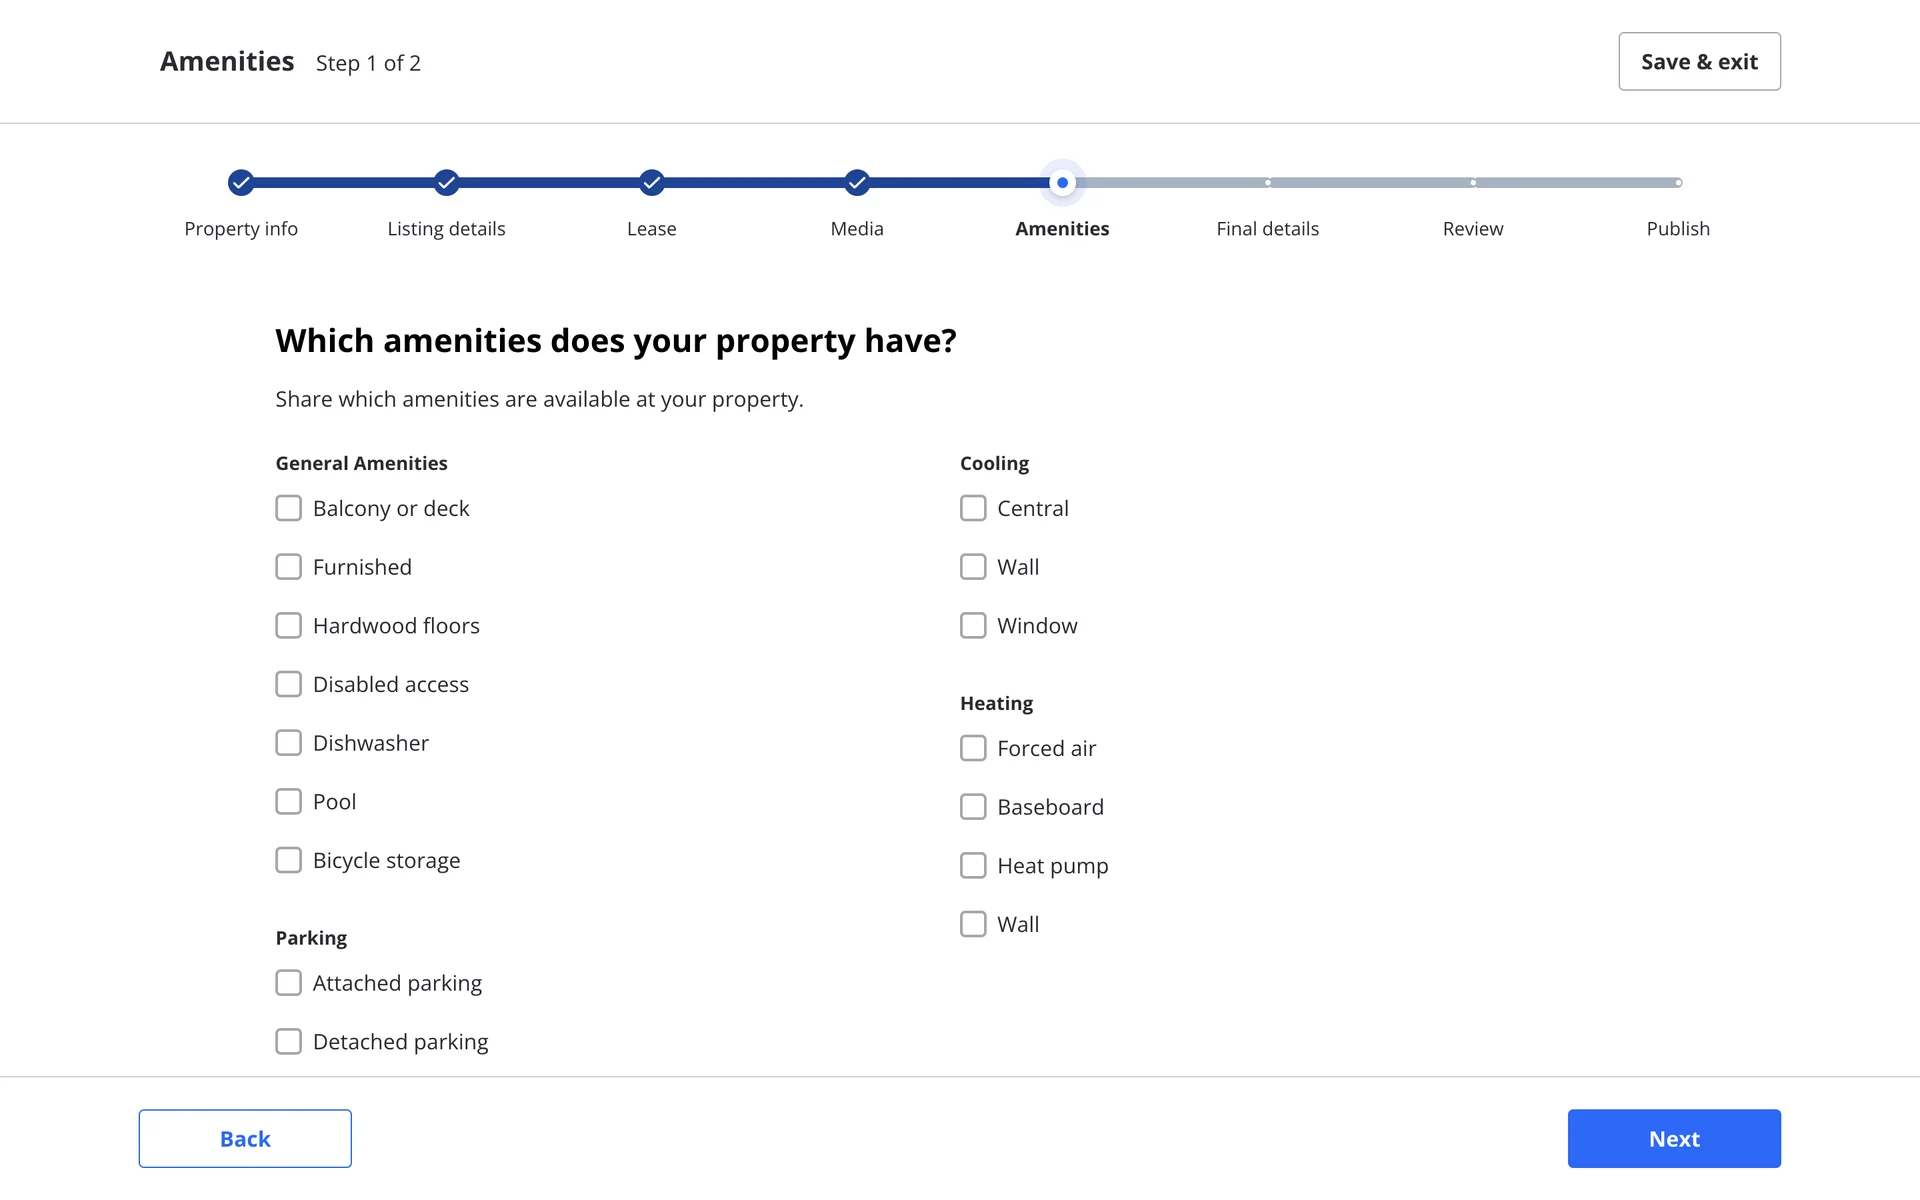Check the Wall option under Heating

(x=973, y=924)
